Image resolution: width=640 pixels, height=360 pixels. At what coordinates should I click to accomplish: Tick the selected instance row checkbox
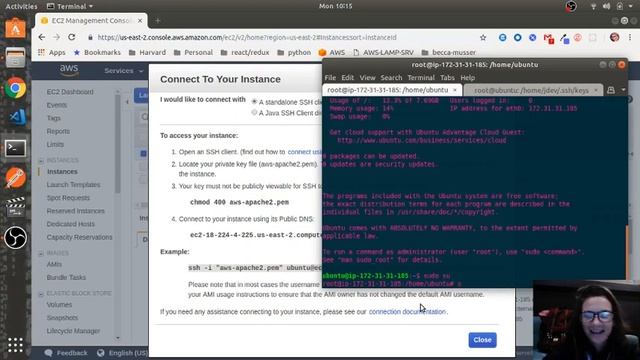coord(143,153)
